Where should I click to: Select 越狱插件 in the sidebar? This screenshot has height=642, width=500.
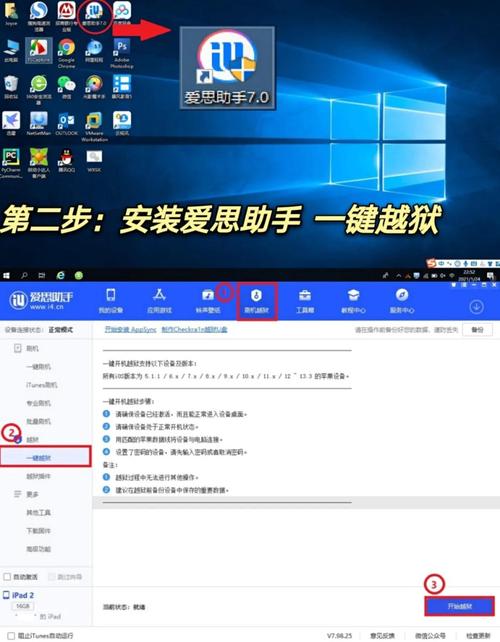tap(38, 476)
